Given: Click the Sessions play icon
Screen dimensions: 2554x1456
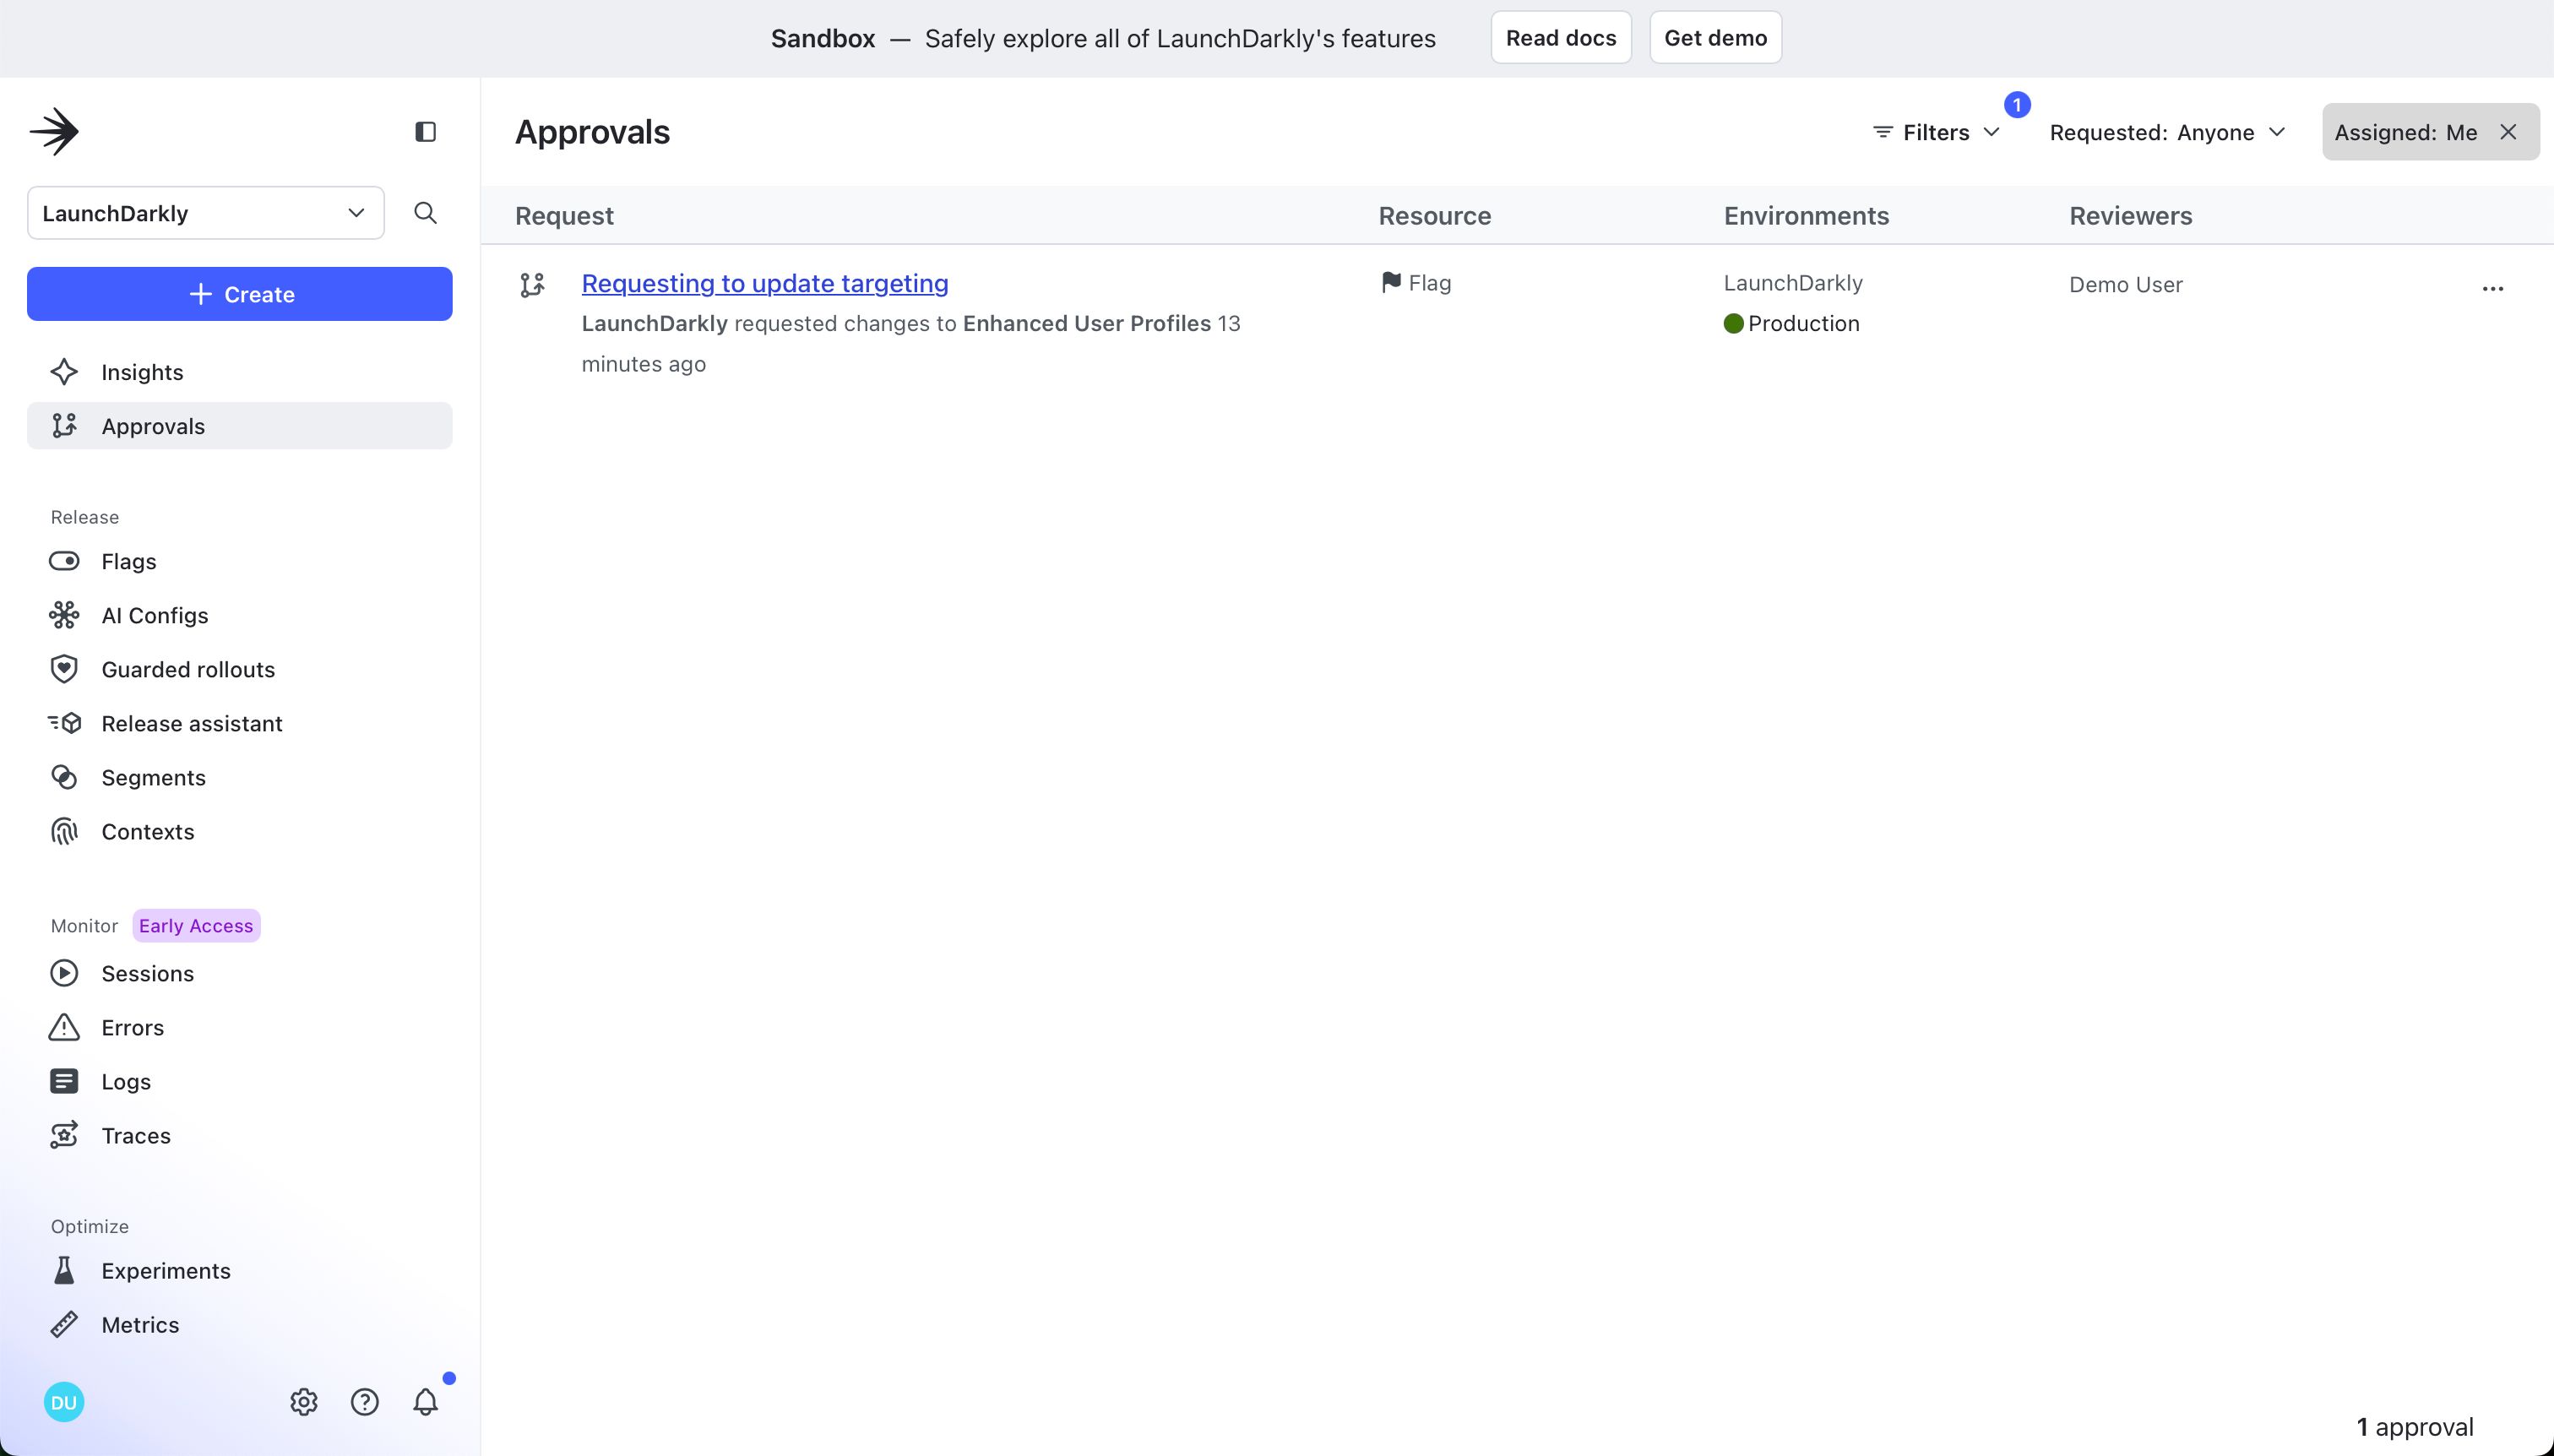Looking at the screenshot, I should pos(64,973).
